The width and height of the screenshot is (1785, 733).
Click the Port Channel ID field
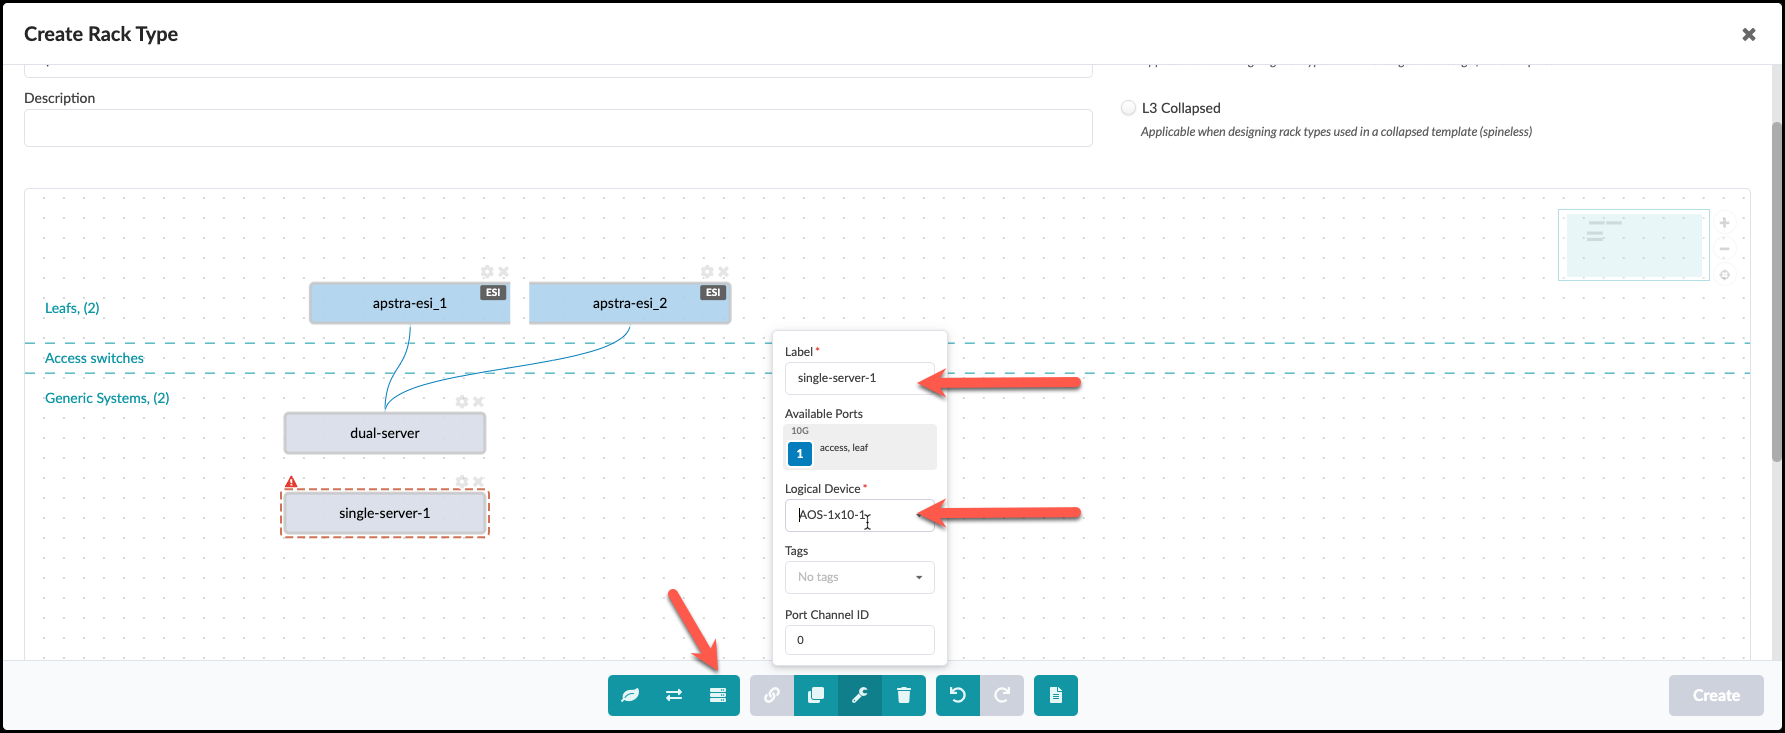(859, 640)
